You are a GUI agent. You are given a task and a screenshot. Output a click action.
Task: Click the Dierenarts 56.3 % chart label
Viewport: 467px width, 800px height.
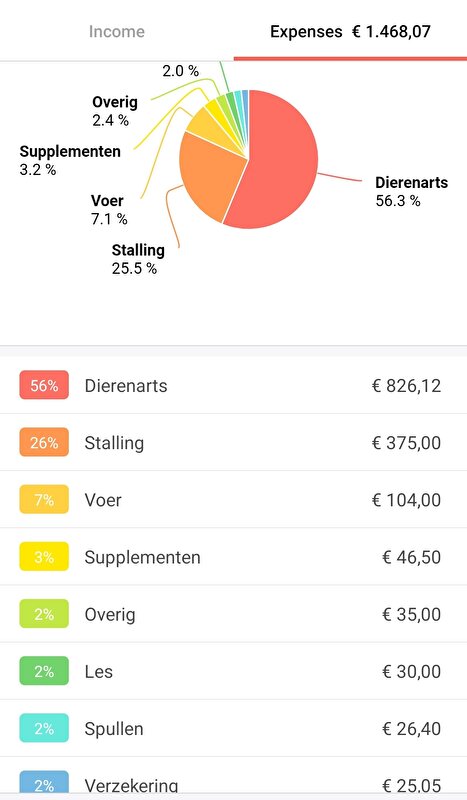(411, 191)
